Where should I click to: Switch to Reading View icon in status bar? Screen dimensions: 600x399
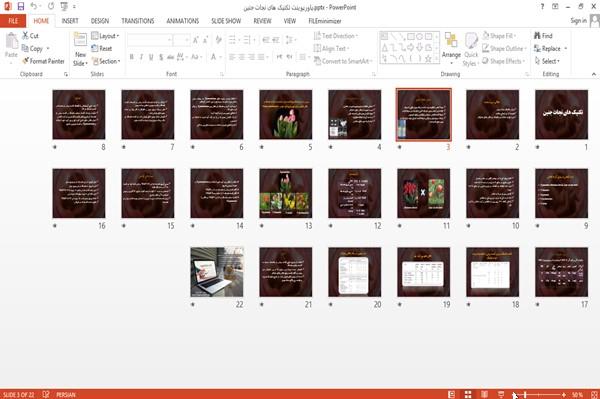pos(484,394)
